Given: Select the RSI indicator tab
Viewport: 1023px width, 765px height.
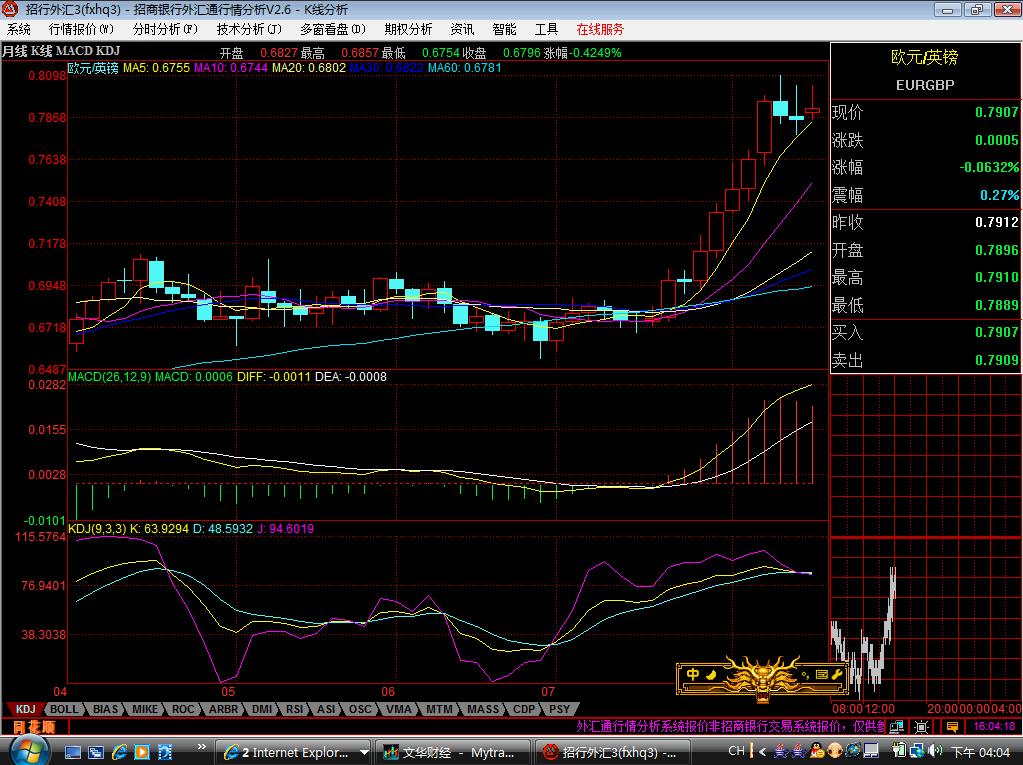Looking at the screenshot, I should coord(294,709).
